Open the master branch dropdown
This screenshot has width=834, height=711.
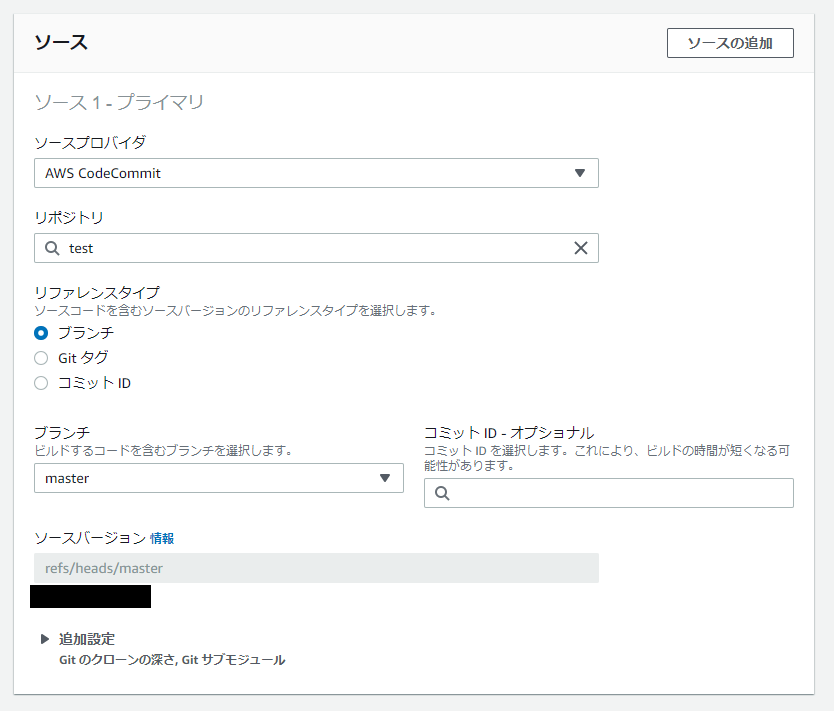click(x=219, y=478)
